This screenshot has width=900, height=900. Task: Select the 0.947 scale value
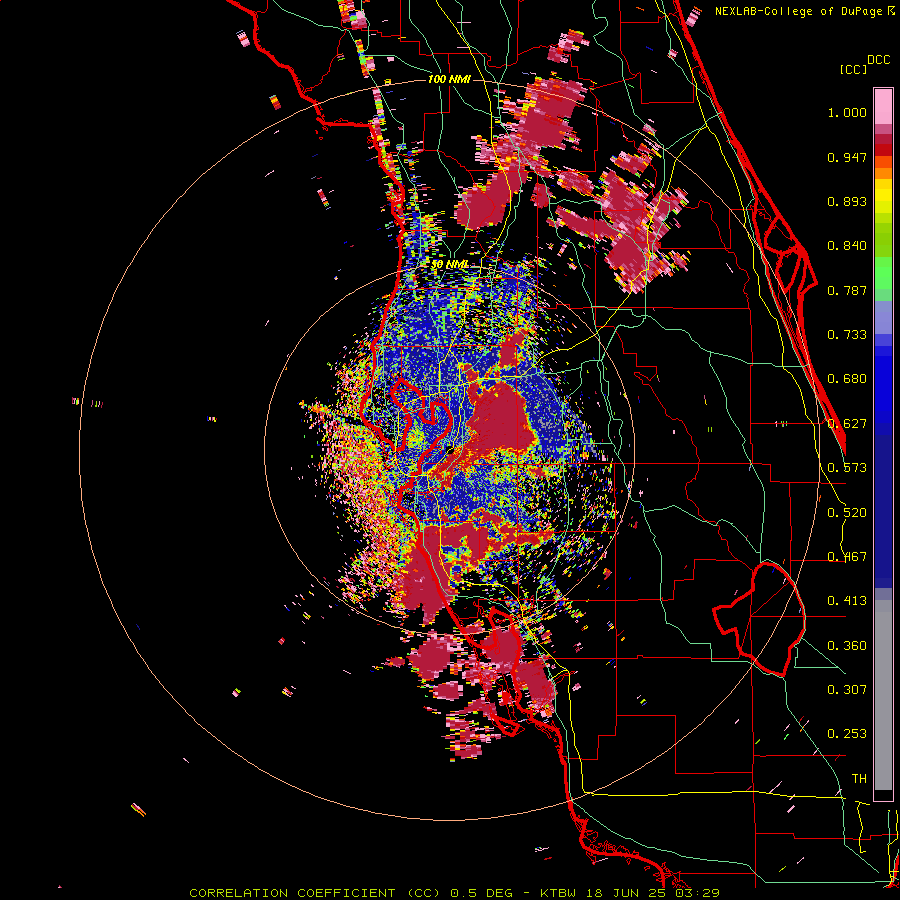[847, 157]
